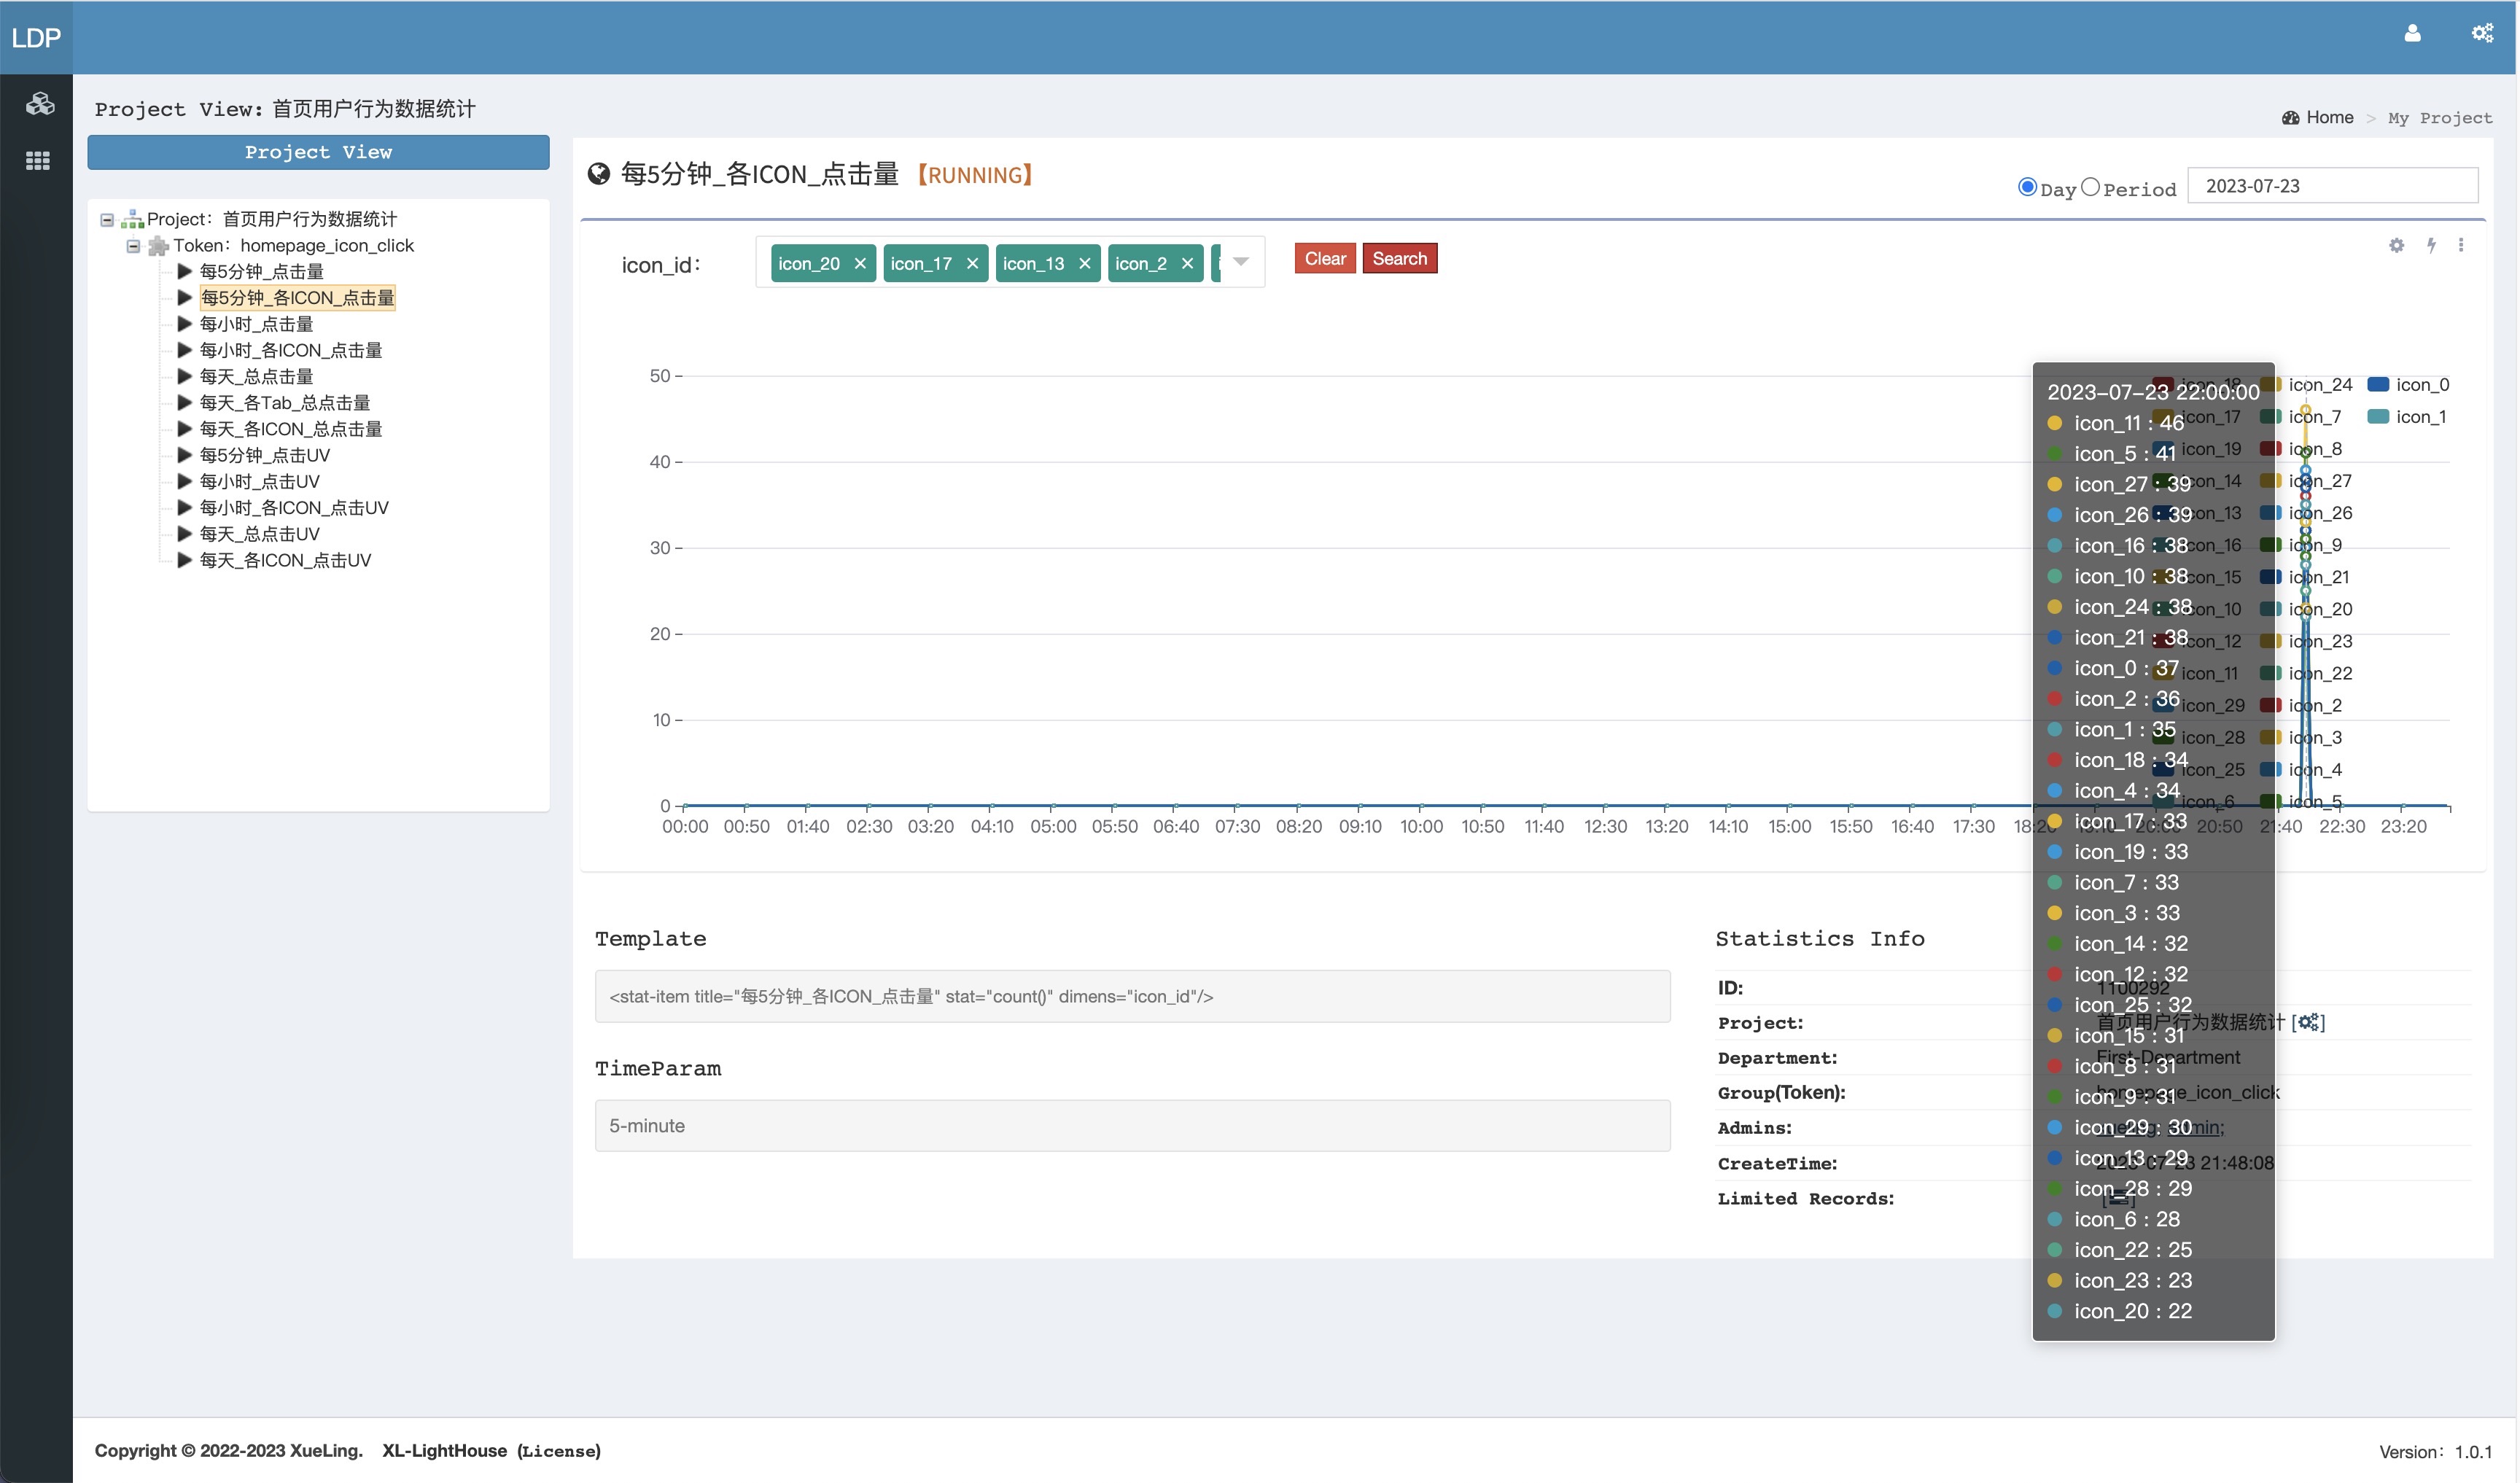
Task: Collapse the Project root tree node
Action: coord(107,220)
